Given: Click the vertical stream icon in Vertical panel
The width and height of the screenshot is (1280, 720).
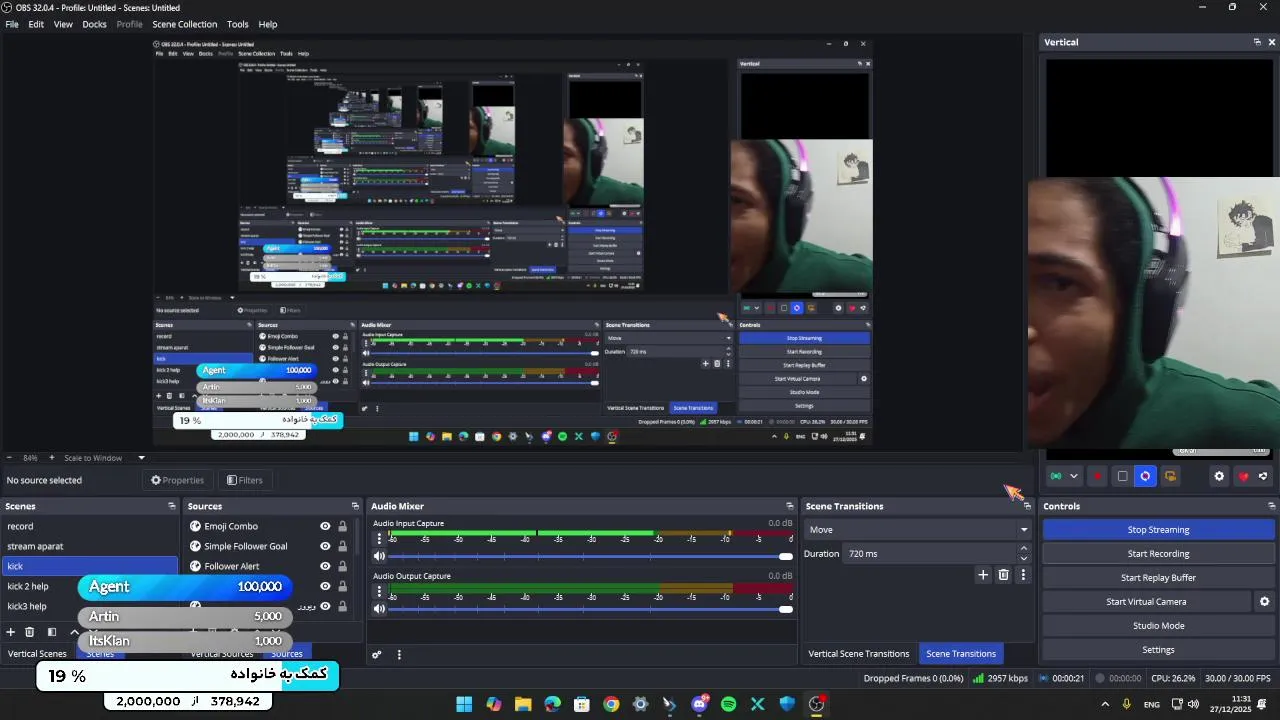Looking at the screenshot, I should coord(1055,476).
